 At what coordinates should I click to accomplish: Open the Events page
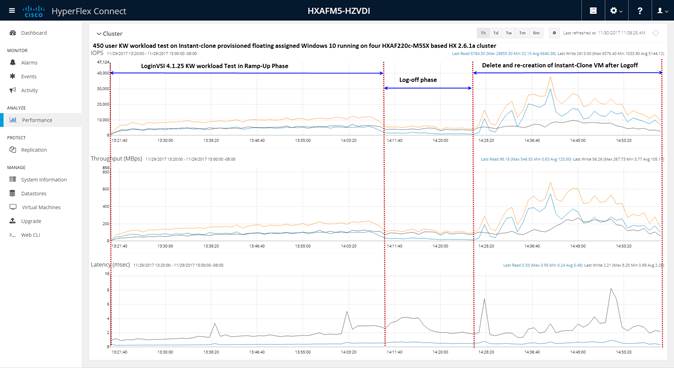coord(29,77)
